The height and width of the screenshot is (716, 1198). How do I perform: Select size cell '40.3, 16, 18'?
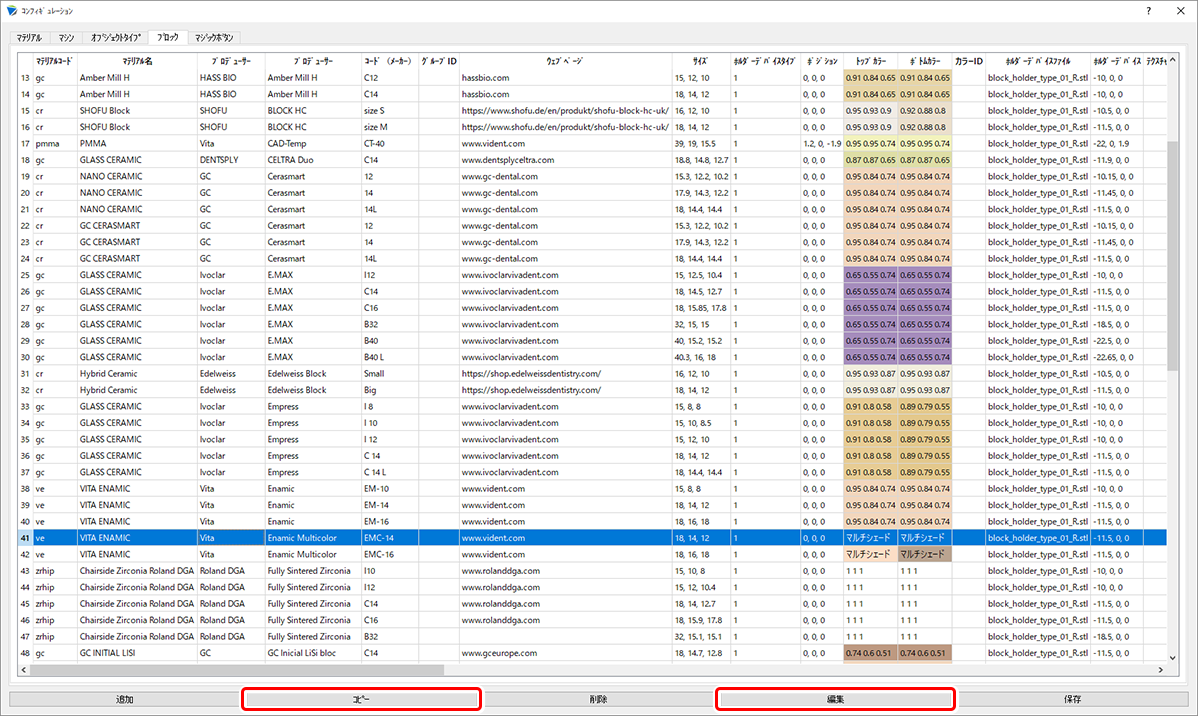point(701,358)
